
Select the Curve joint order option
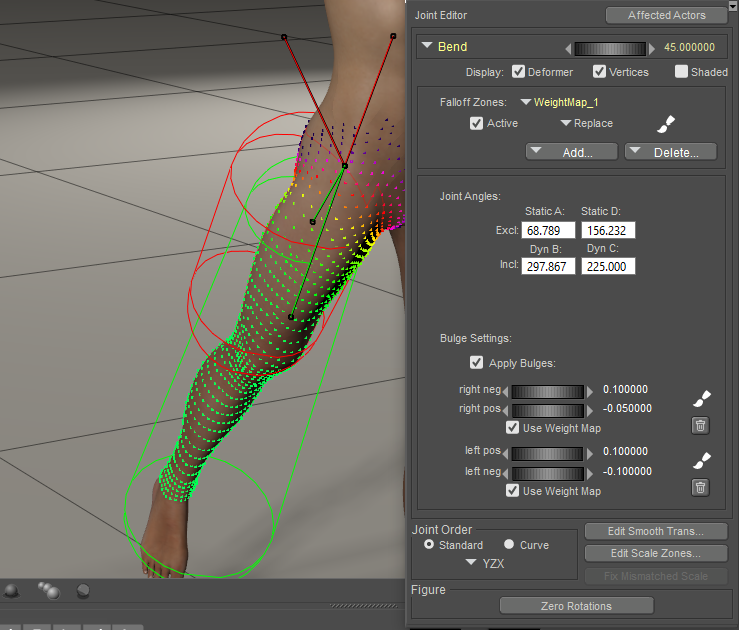[x=509, y=545]
